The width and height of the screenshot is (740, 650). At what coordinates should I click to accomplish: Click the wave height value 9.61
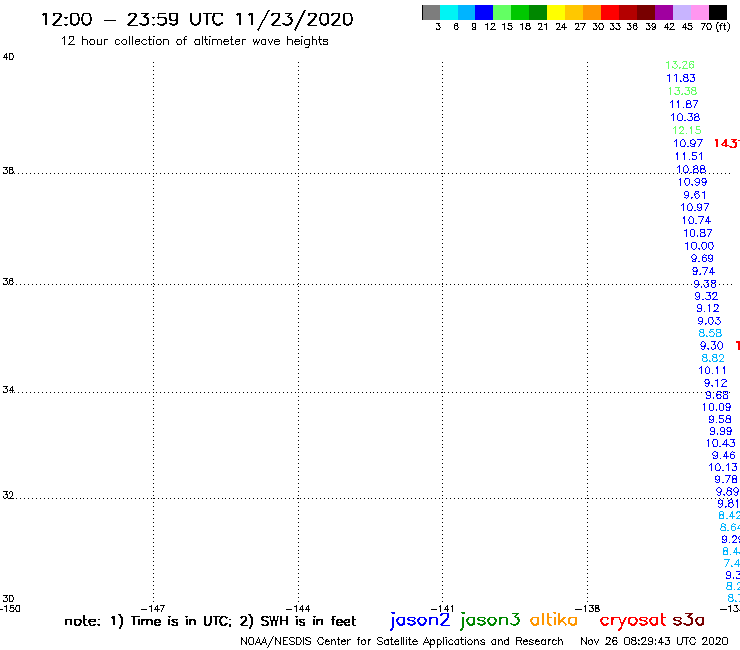695,194
